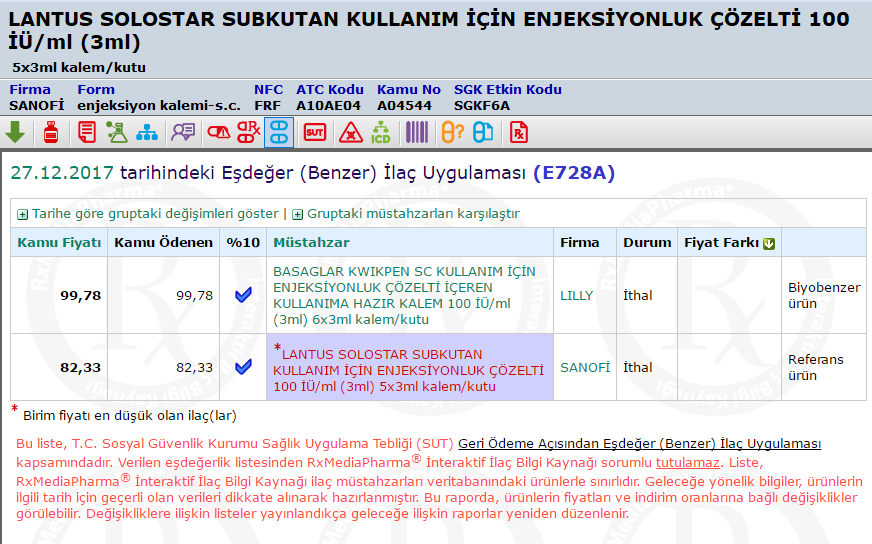This screenshot has width=872, height=544.
Task: Click the blue hierarchy tree icon
Action: pyautogui.click(x=148, y=132)
